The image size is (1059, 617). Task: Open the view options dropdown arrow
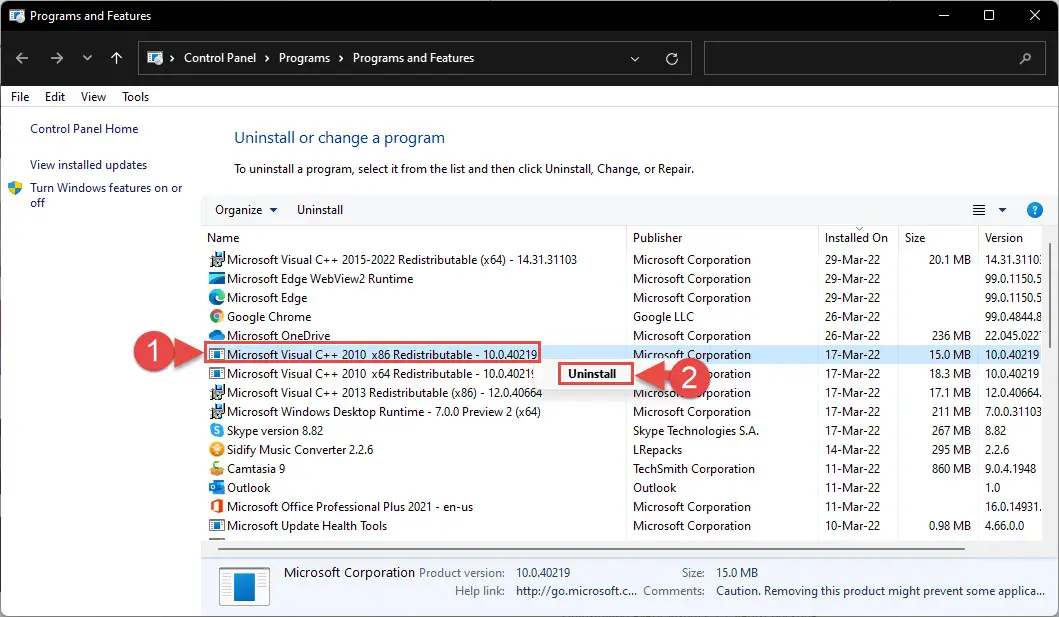click(1002, 210)
